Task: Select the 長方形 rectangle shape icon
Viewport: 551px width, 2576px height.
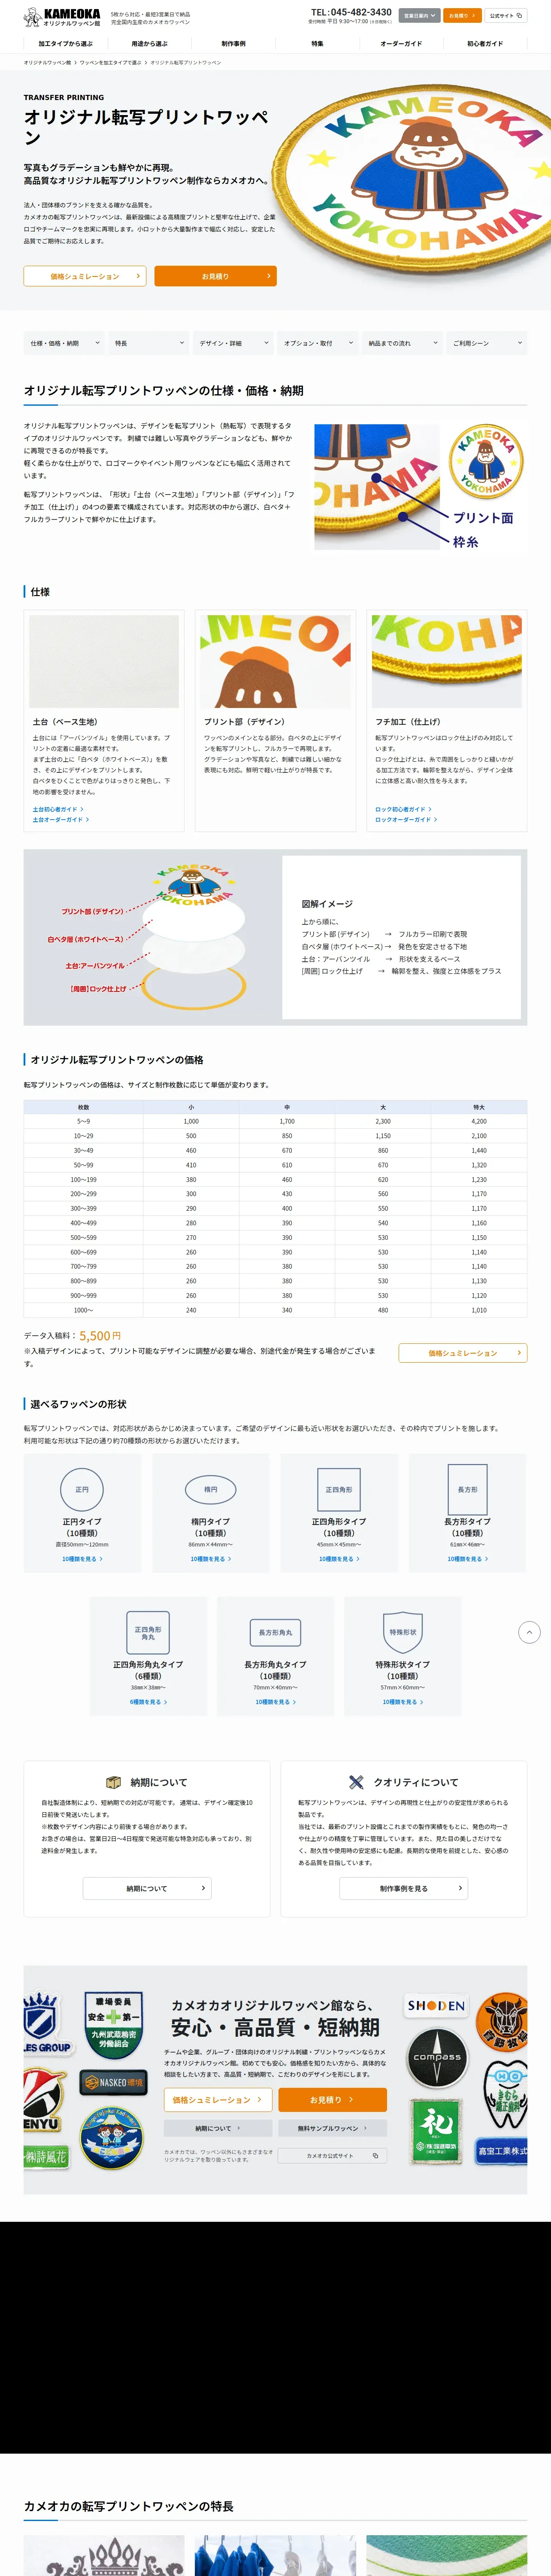Action: (x=467, y=1489)
